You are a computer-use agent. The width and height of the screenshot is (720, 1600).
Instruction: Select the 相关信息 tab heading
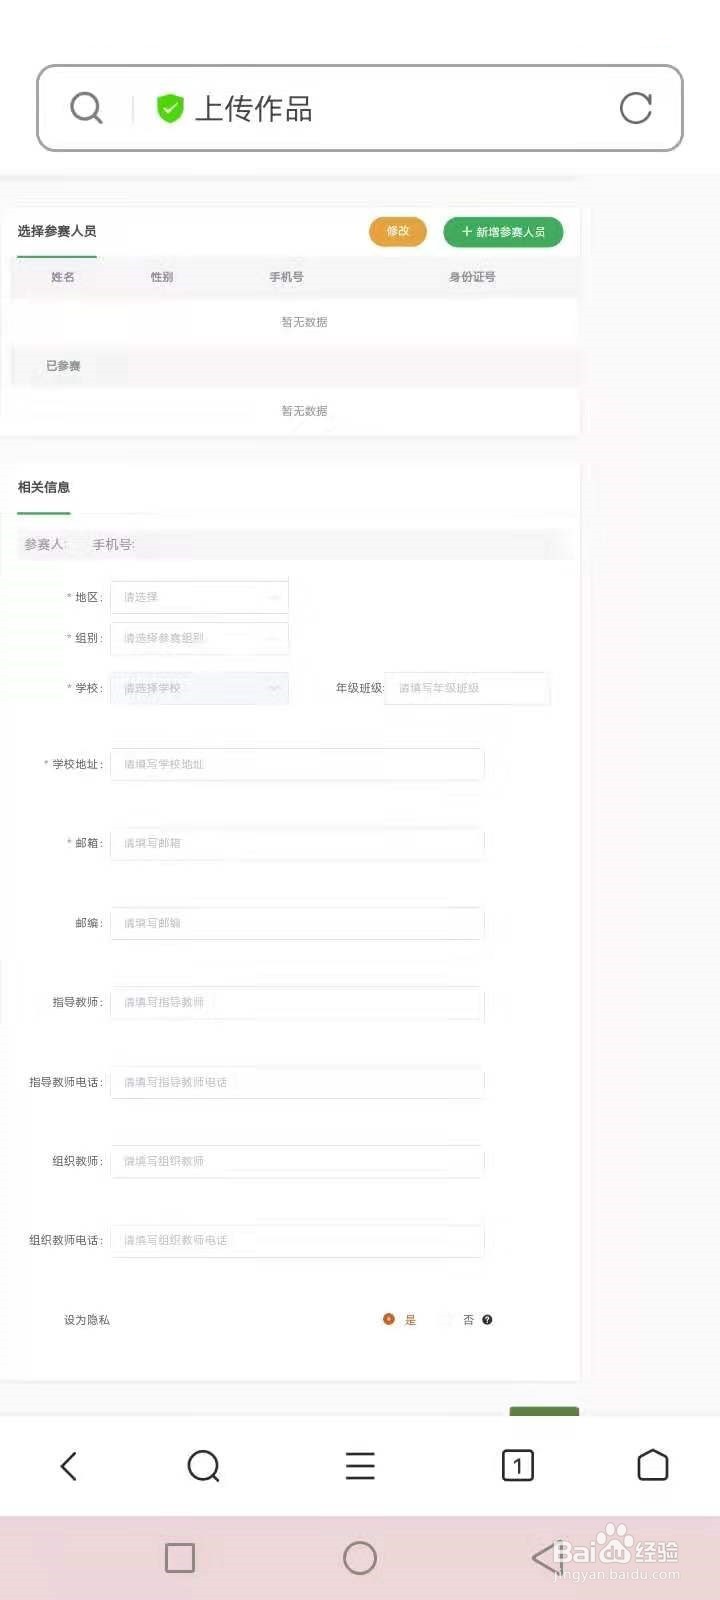pyautogui.click(x=44, y=487)
